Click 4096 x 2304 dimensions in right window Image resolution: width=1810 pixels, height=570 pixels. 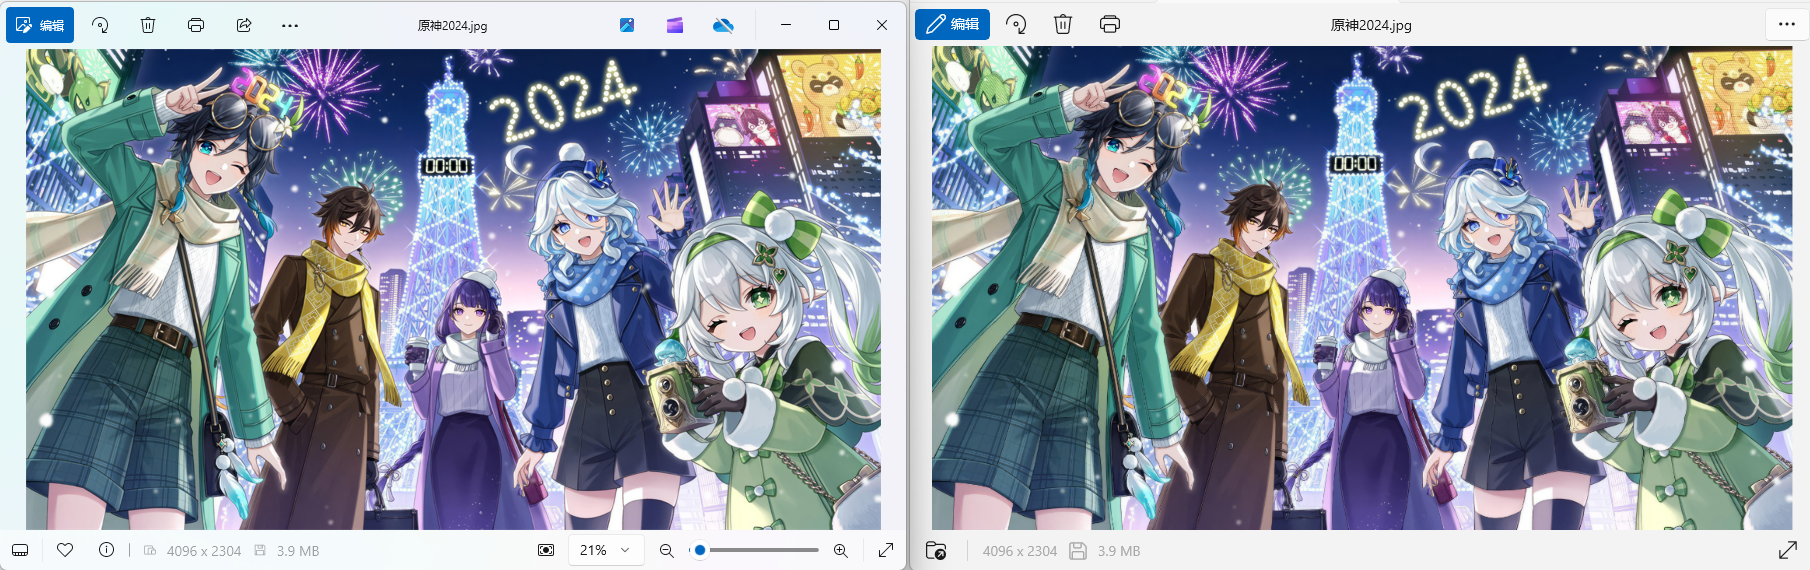1020,551
